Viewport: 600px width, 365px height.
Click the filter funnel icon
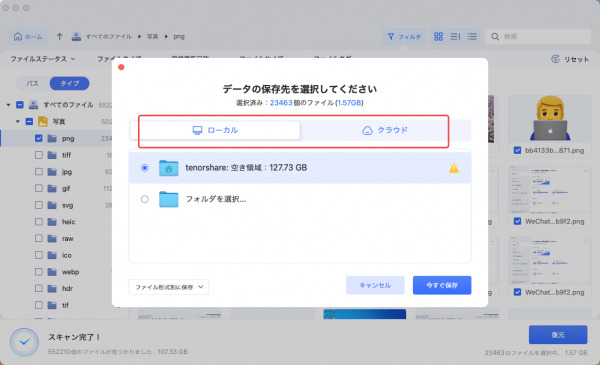point(391,36)
